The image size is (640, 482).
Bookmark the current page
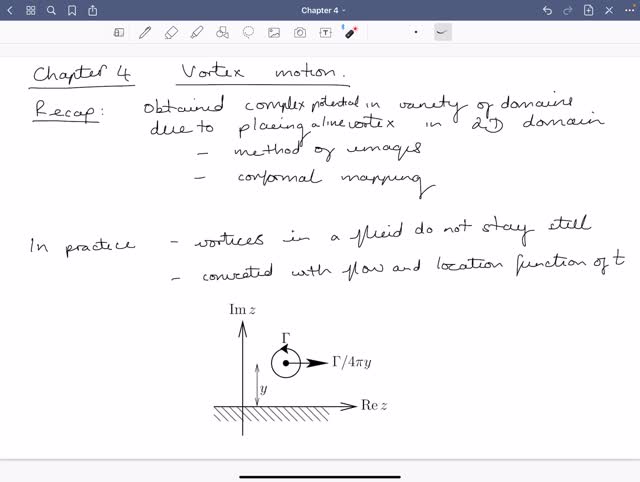(x=72, y=10)
